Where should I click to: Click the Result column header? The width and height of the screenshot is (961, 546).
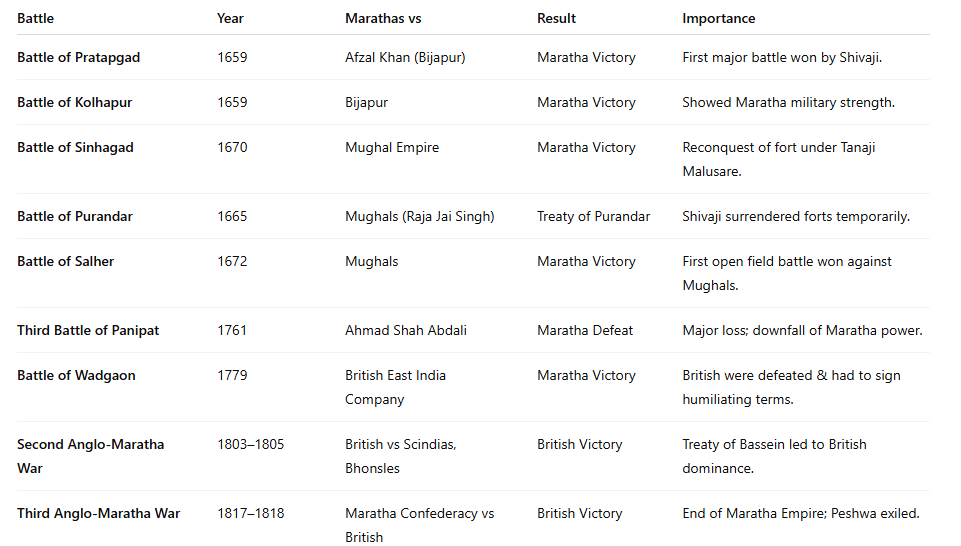(x=556, y=18)
